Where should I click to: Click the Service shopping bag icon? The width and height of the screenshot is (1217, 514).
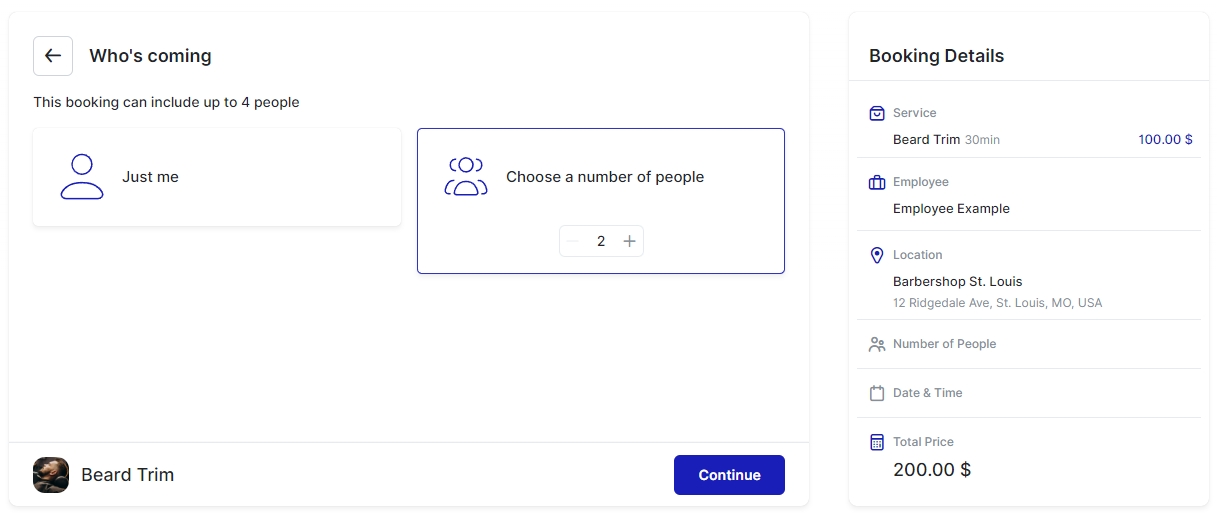(x=877, y=113)
